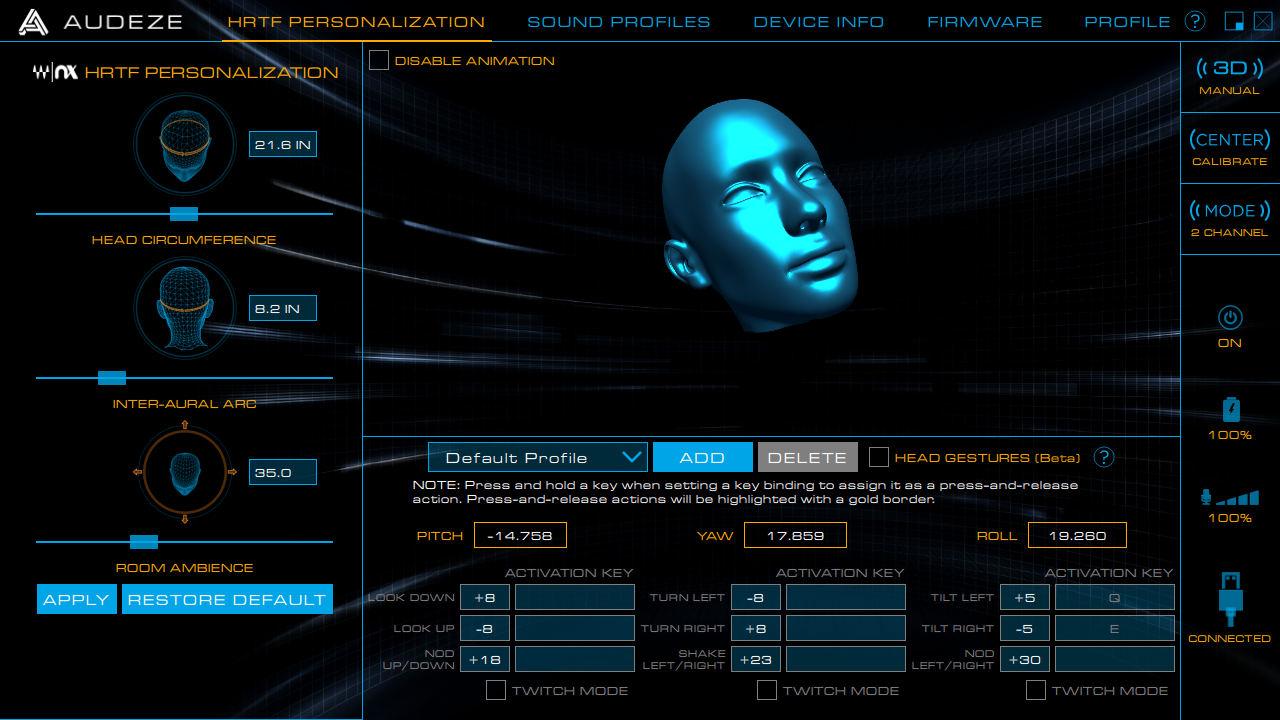The width and height of the screenshot is (1280, 720).
Task: Click Turn Left threshold -8 field
Action: click(756, 597)
